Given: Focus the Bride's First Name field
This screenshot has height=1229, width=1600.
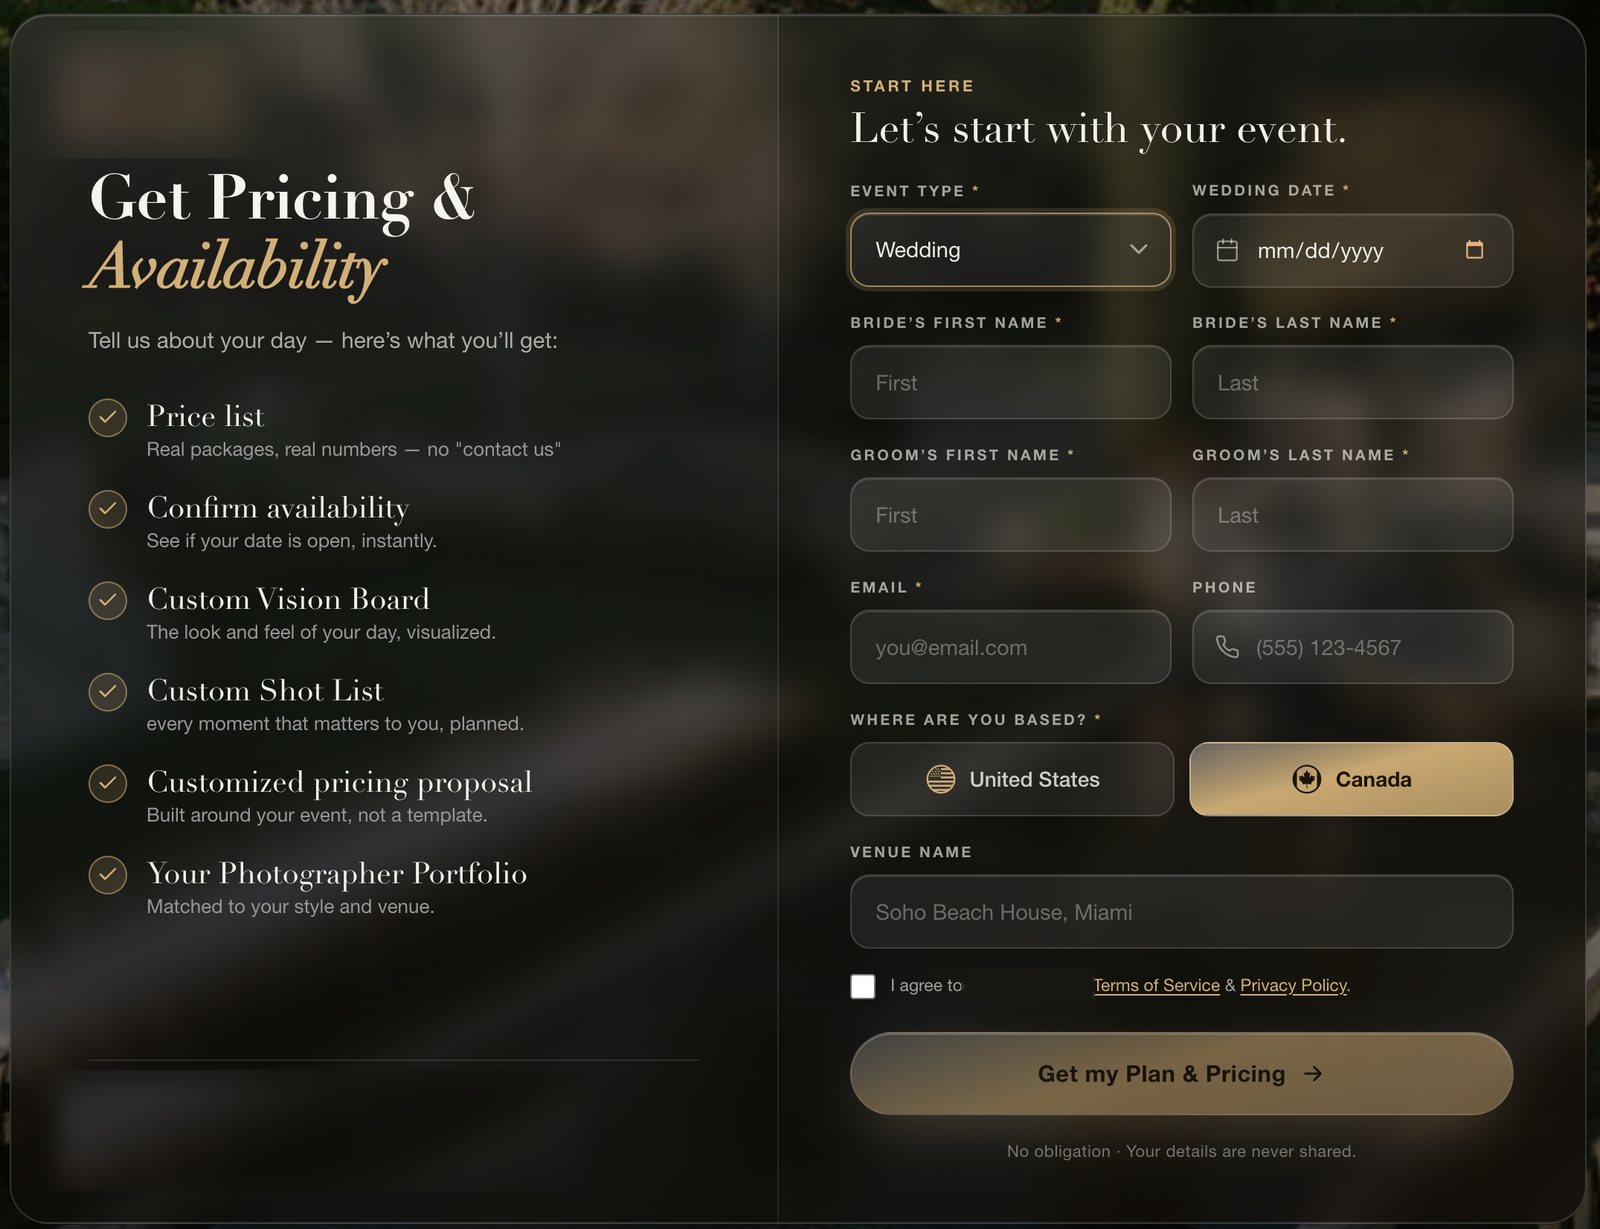Looking at the screenshot, I should (x=1010, y=382).
